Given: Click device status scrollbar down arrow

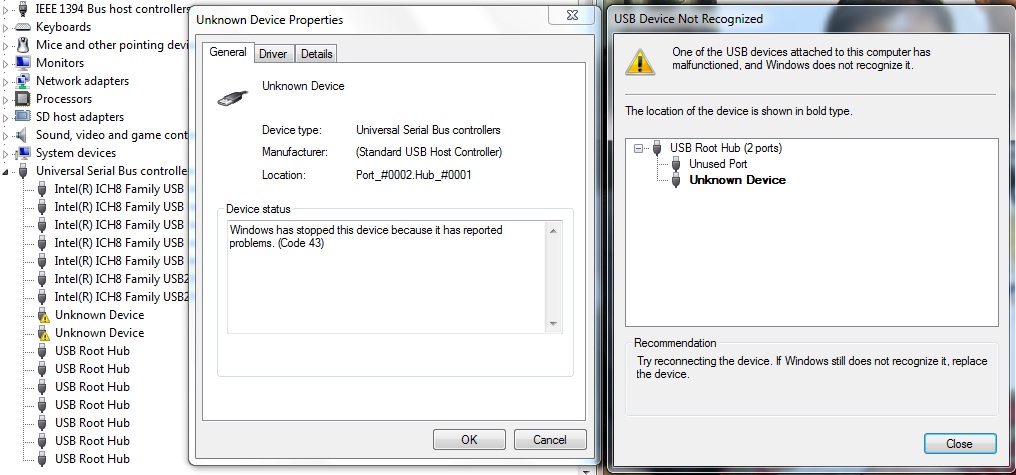Looking at the screenshot, I should (x=553, y=324).
